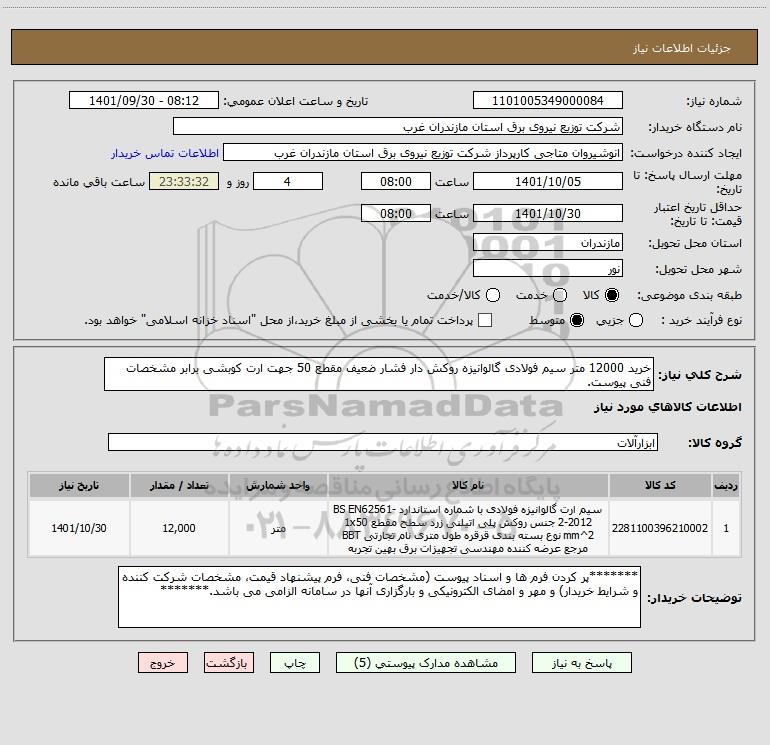Click the remaining time countdown 23:33:32
This screenshot has height=745, width=770.
tap(184, 181)
